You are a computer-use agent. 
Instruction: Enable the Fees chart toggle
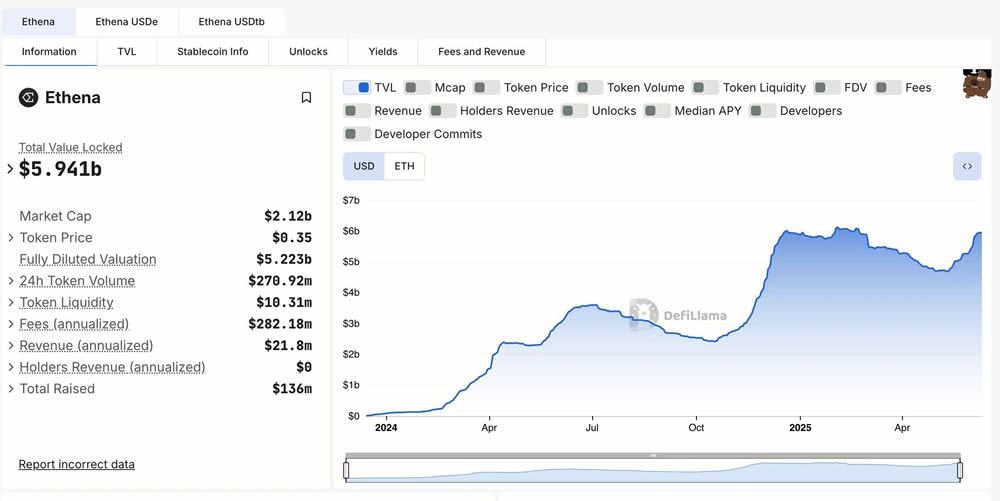888,88
